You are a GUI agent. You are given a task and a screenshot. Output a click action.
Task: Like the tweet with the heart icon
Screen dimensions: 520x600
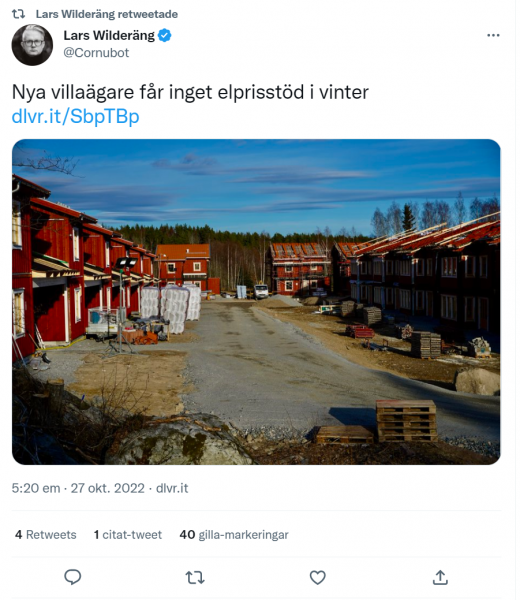pyautogui.click(x=318, y=577)
